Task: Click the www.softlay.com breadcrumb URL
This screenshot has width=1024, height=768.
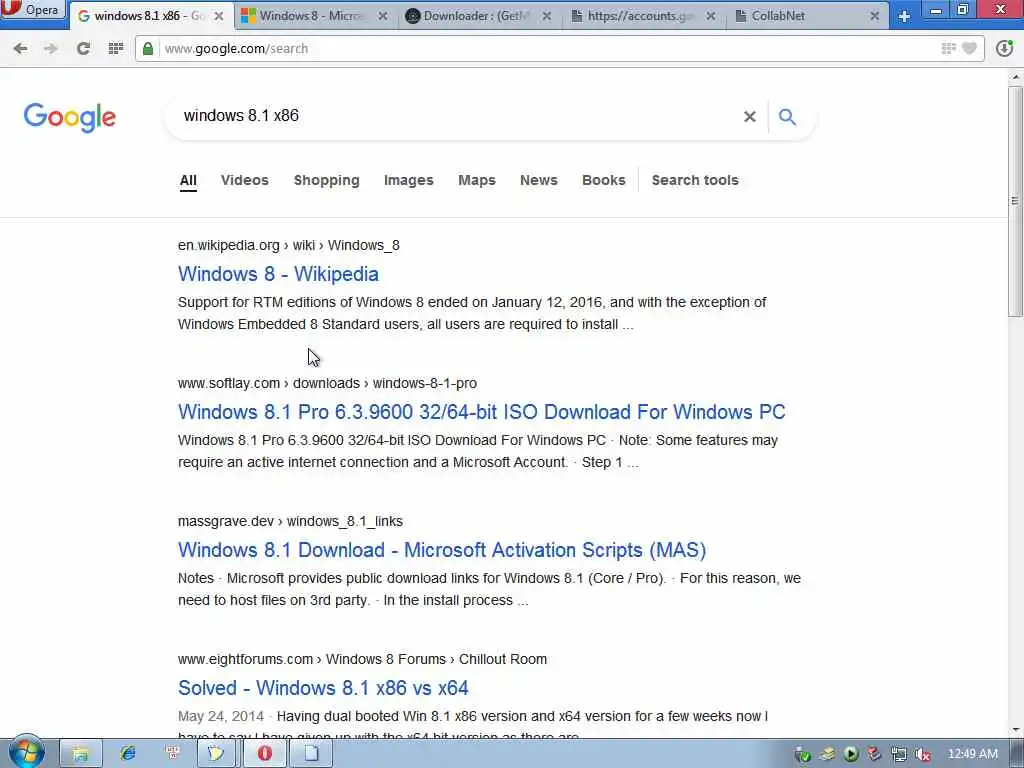Action: click(x=327, y=383)
